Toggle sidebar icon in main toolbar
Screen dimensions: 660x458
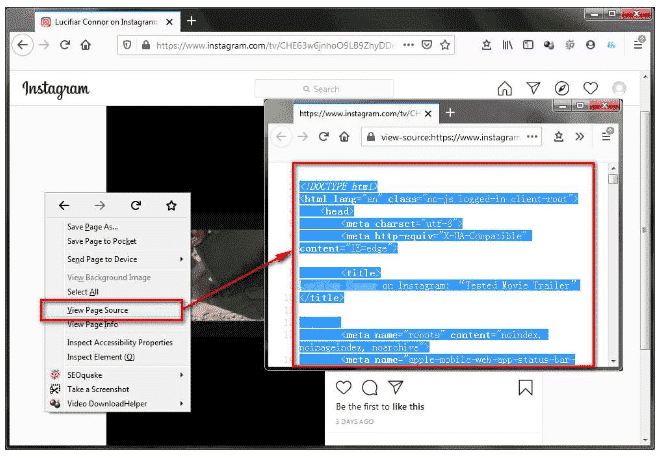[528, 45]
